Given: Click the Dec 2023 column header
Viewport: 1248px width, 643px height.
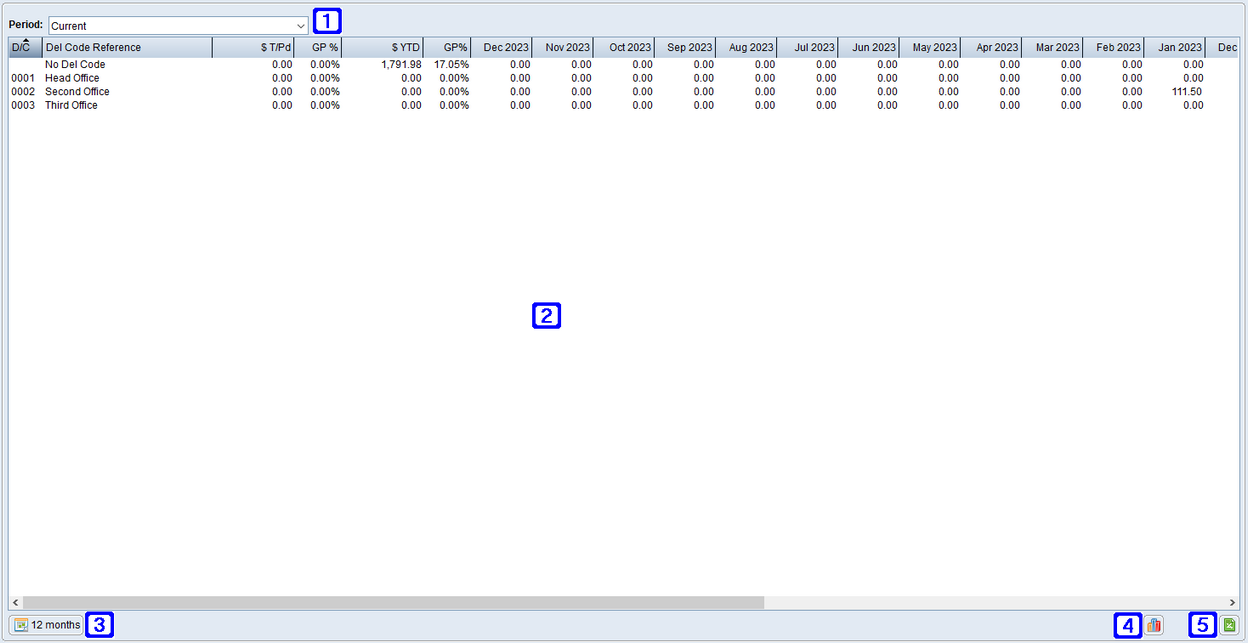Looking at the screenshot, I should tap(504, 47).
